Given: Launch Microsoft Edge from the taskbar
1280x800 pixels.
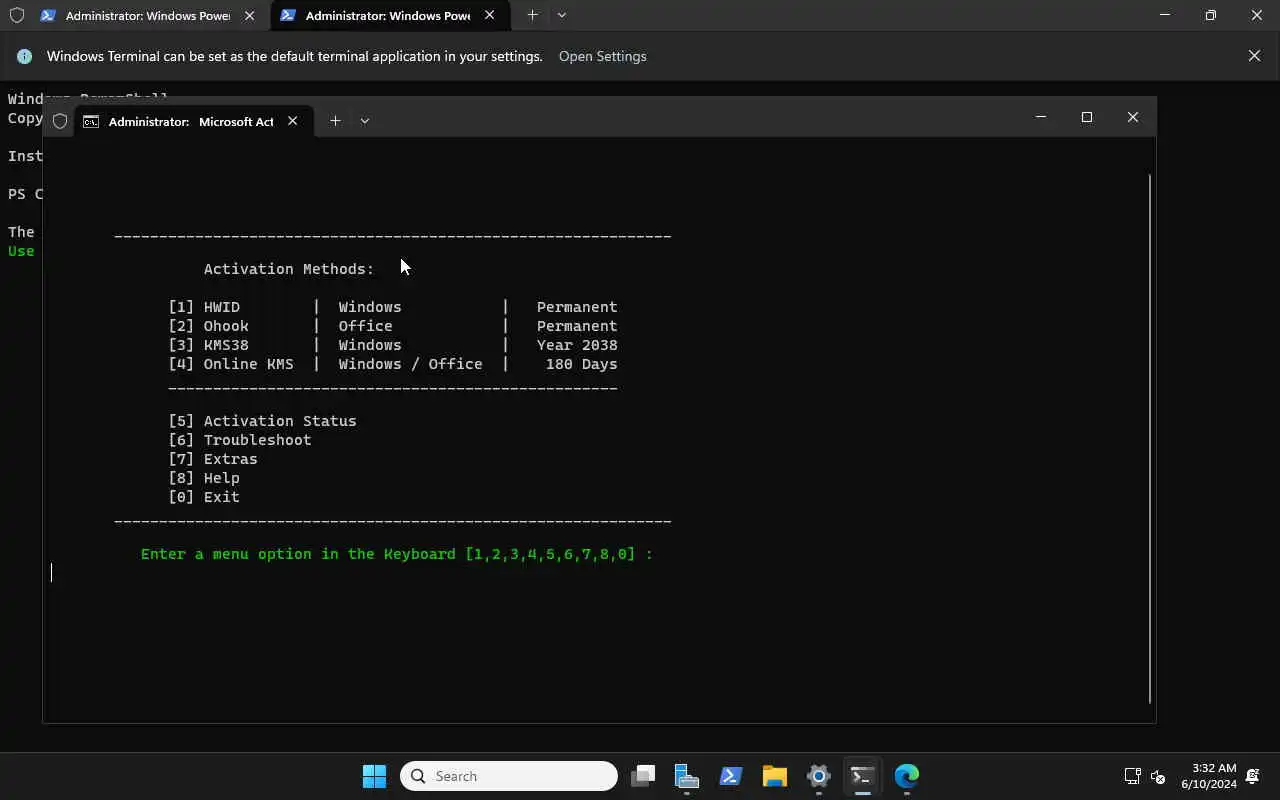Looking at the screenshot, I should click(x=906, y=776).
